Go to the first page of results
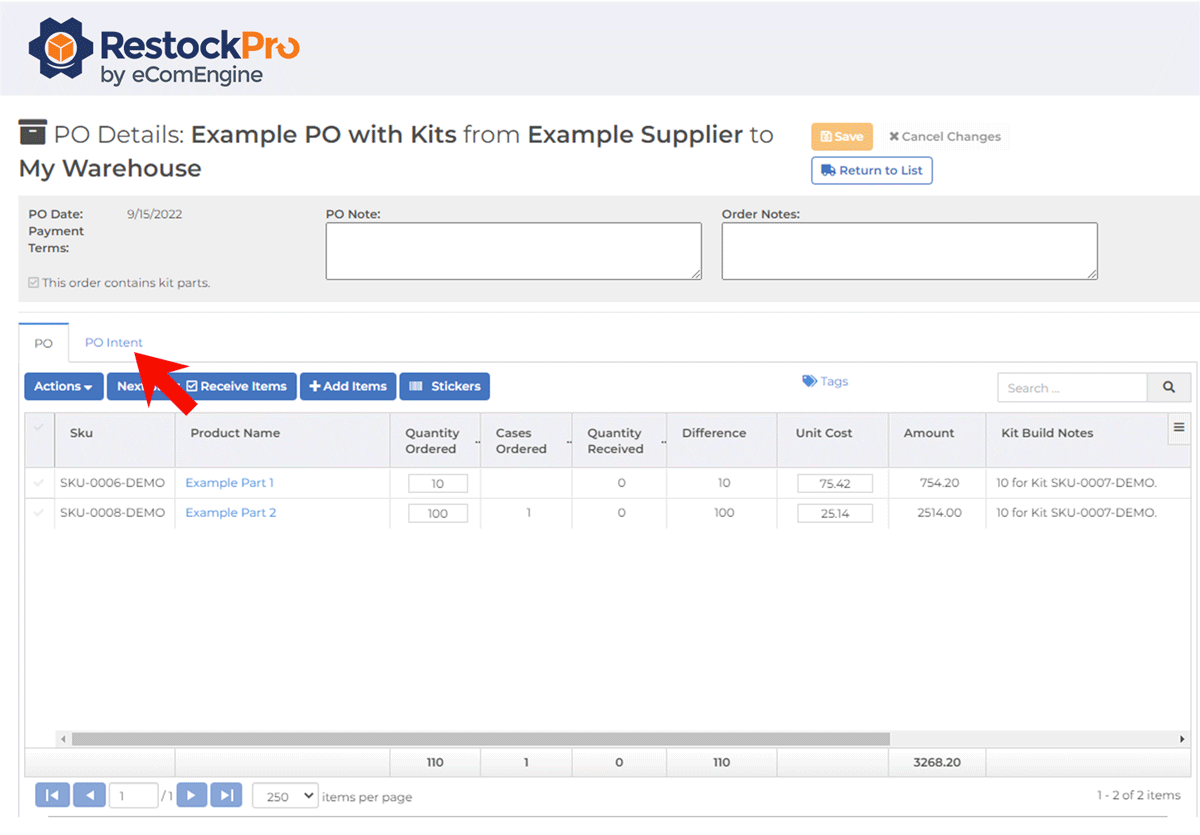 (52, 796)
